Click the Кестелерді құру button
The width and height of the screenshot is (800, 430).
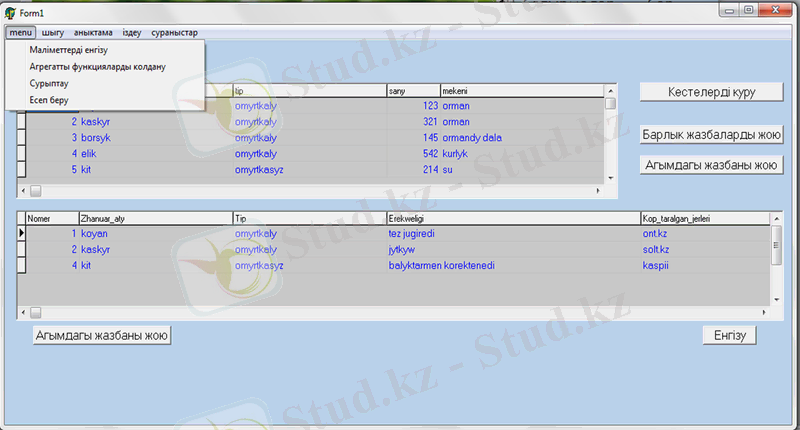711,92
